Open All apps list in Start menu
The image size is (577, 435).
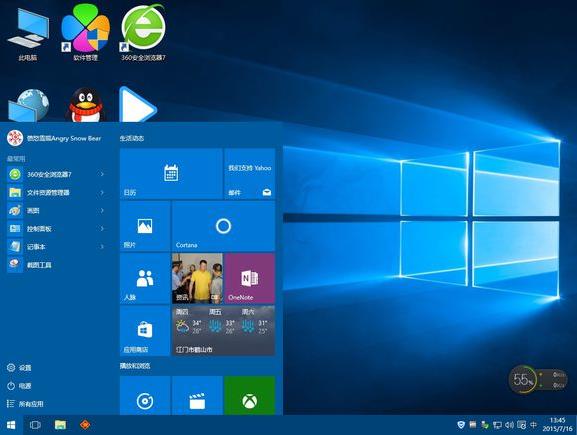tap(25, 404)
